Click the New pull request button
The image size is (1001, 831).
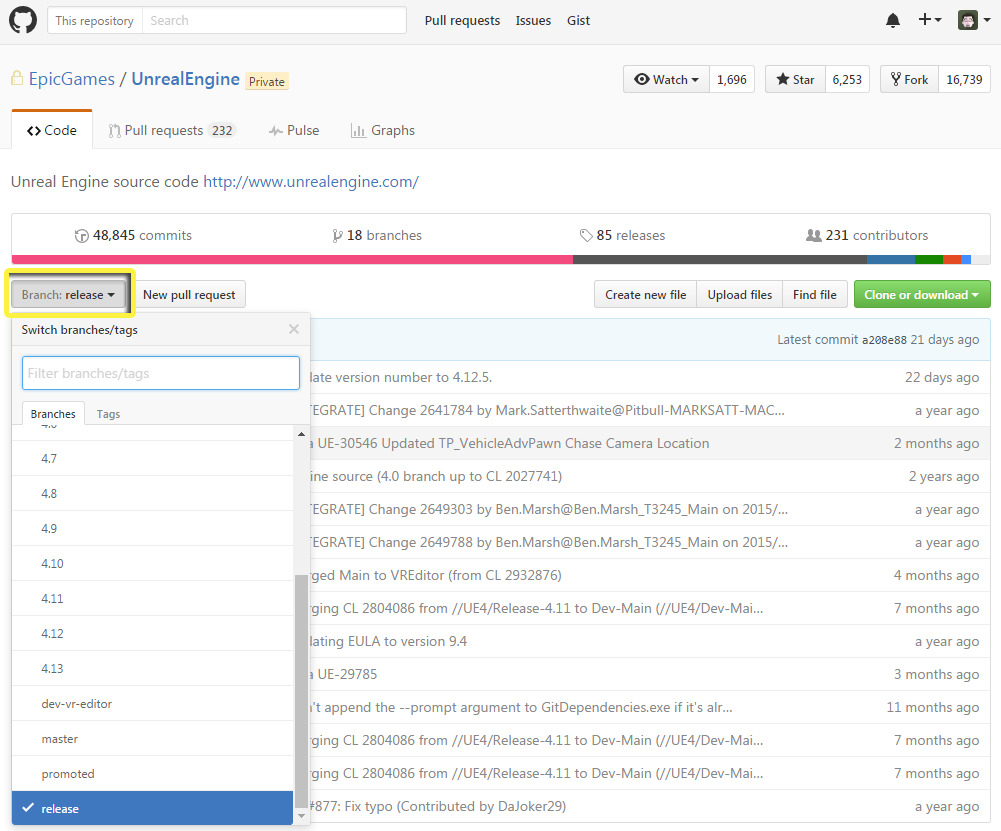click(x=189, y=295)
